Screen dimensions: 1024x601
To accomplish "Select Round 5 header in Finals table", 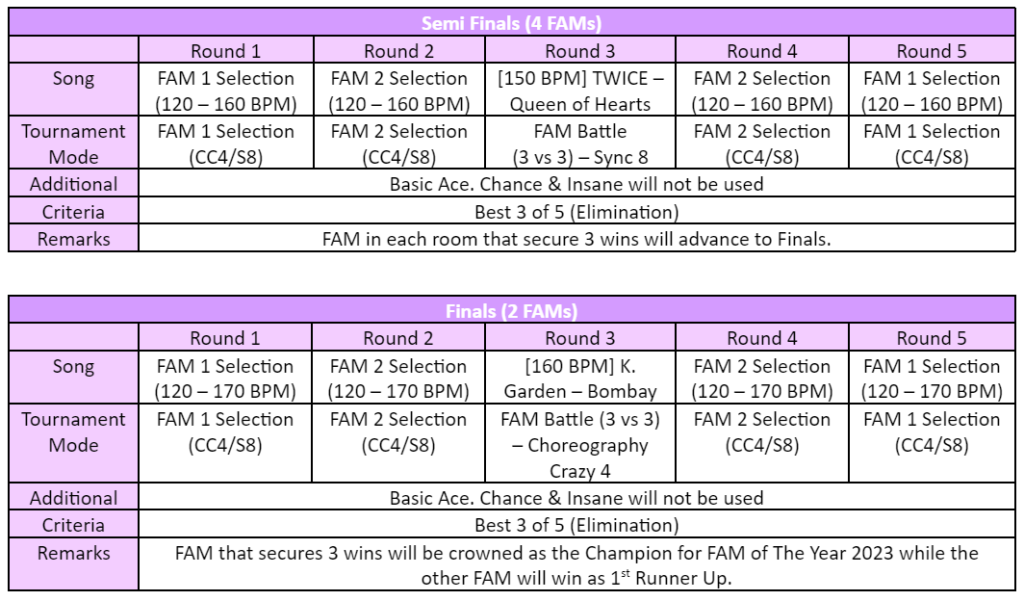I will click(932, 338).
